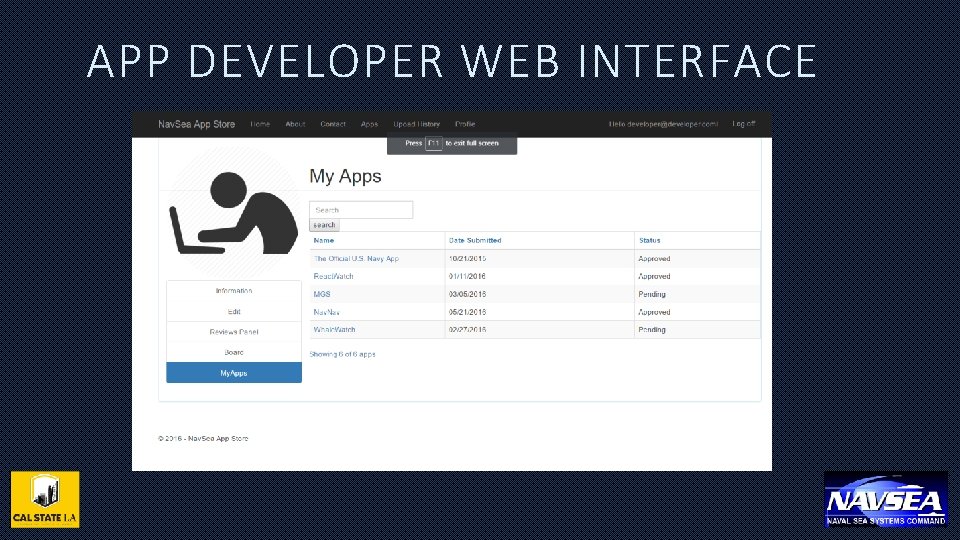
Task: Click Pending status in MGS row
Action: click(652, 294)
